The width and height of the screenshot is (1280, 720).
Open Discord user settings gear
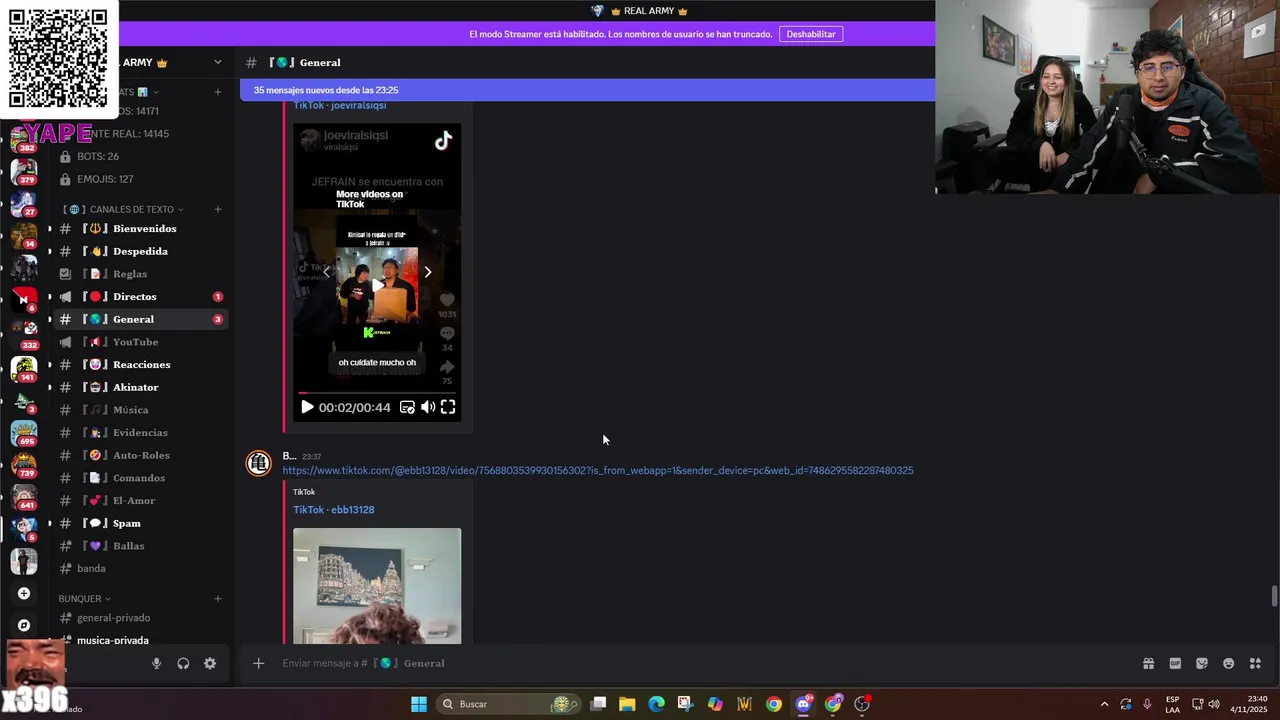pos(210,663)
